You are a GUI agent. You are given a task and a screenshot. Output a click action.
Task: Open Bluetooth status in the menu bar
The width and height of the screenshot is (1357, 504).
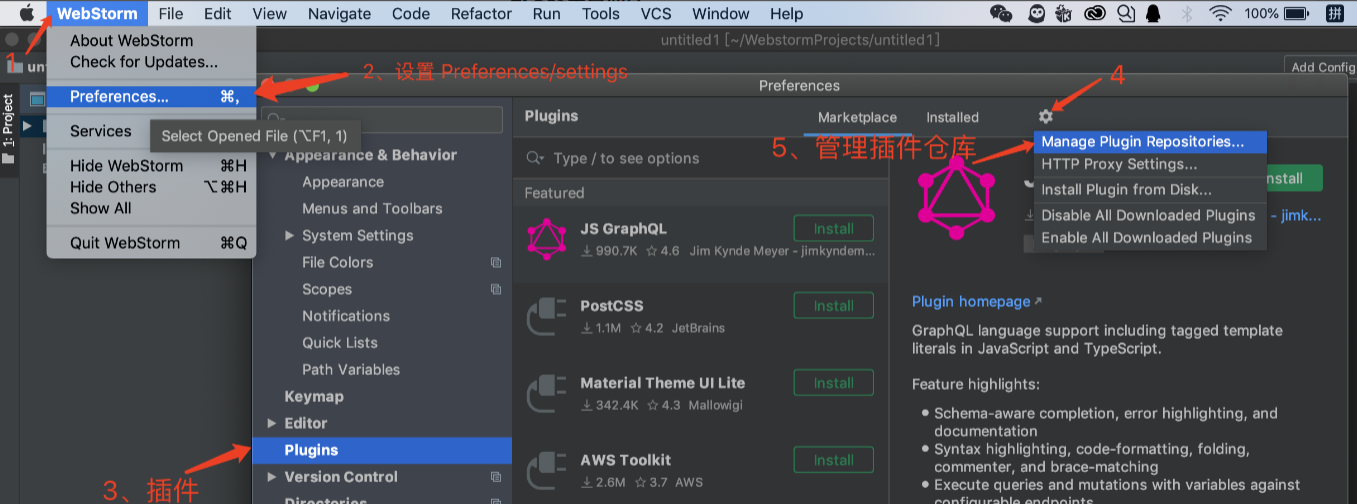[1188, 13]
